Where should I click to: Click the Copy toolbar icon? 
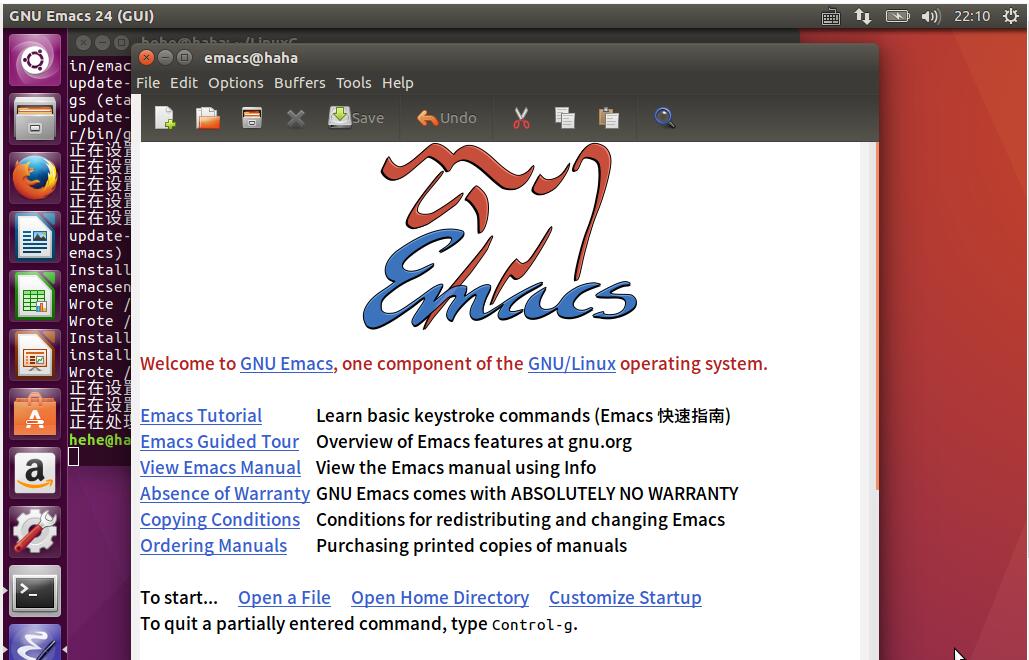564,118
